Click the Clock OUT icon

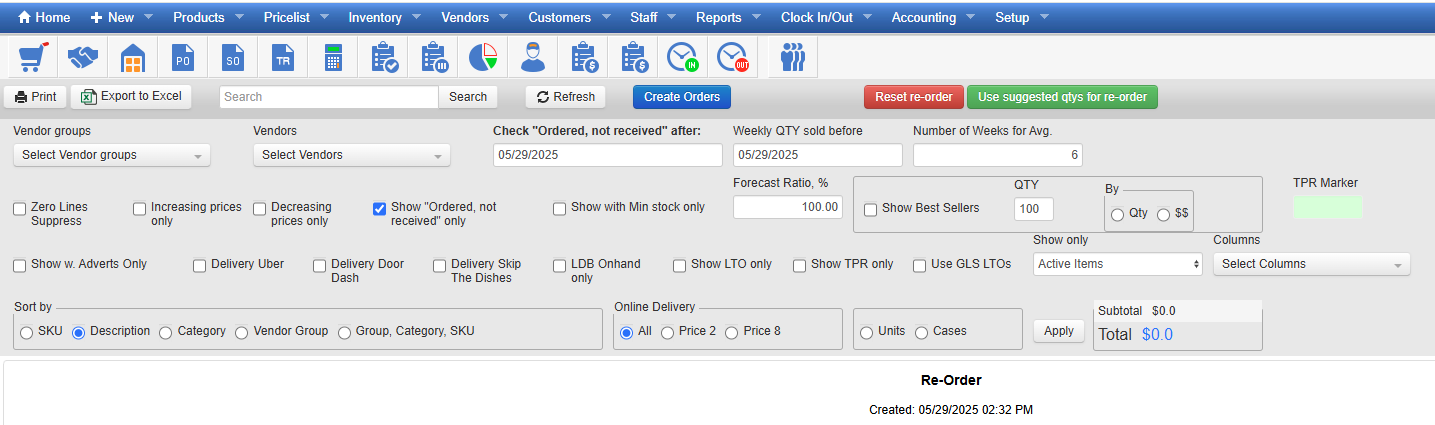[733, 58]
